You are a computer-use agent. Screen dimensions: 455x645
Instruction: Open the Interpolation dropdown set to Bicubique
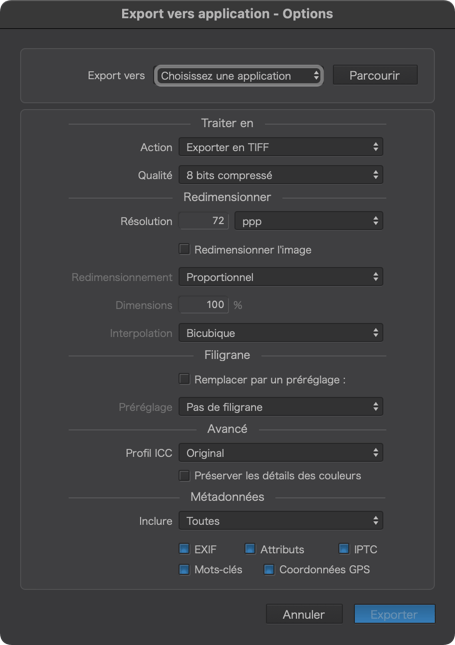(x=281, y=333)
